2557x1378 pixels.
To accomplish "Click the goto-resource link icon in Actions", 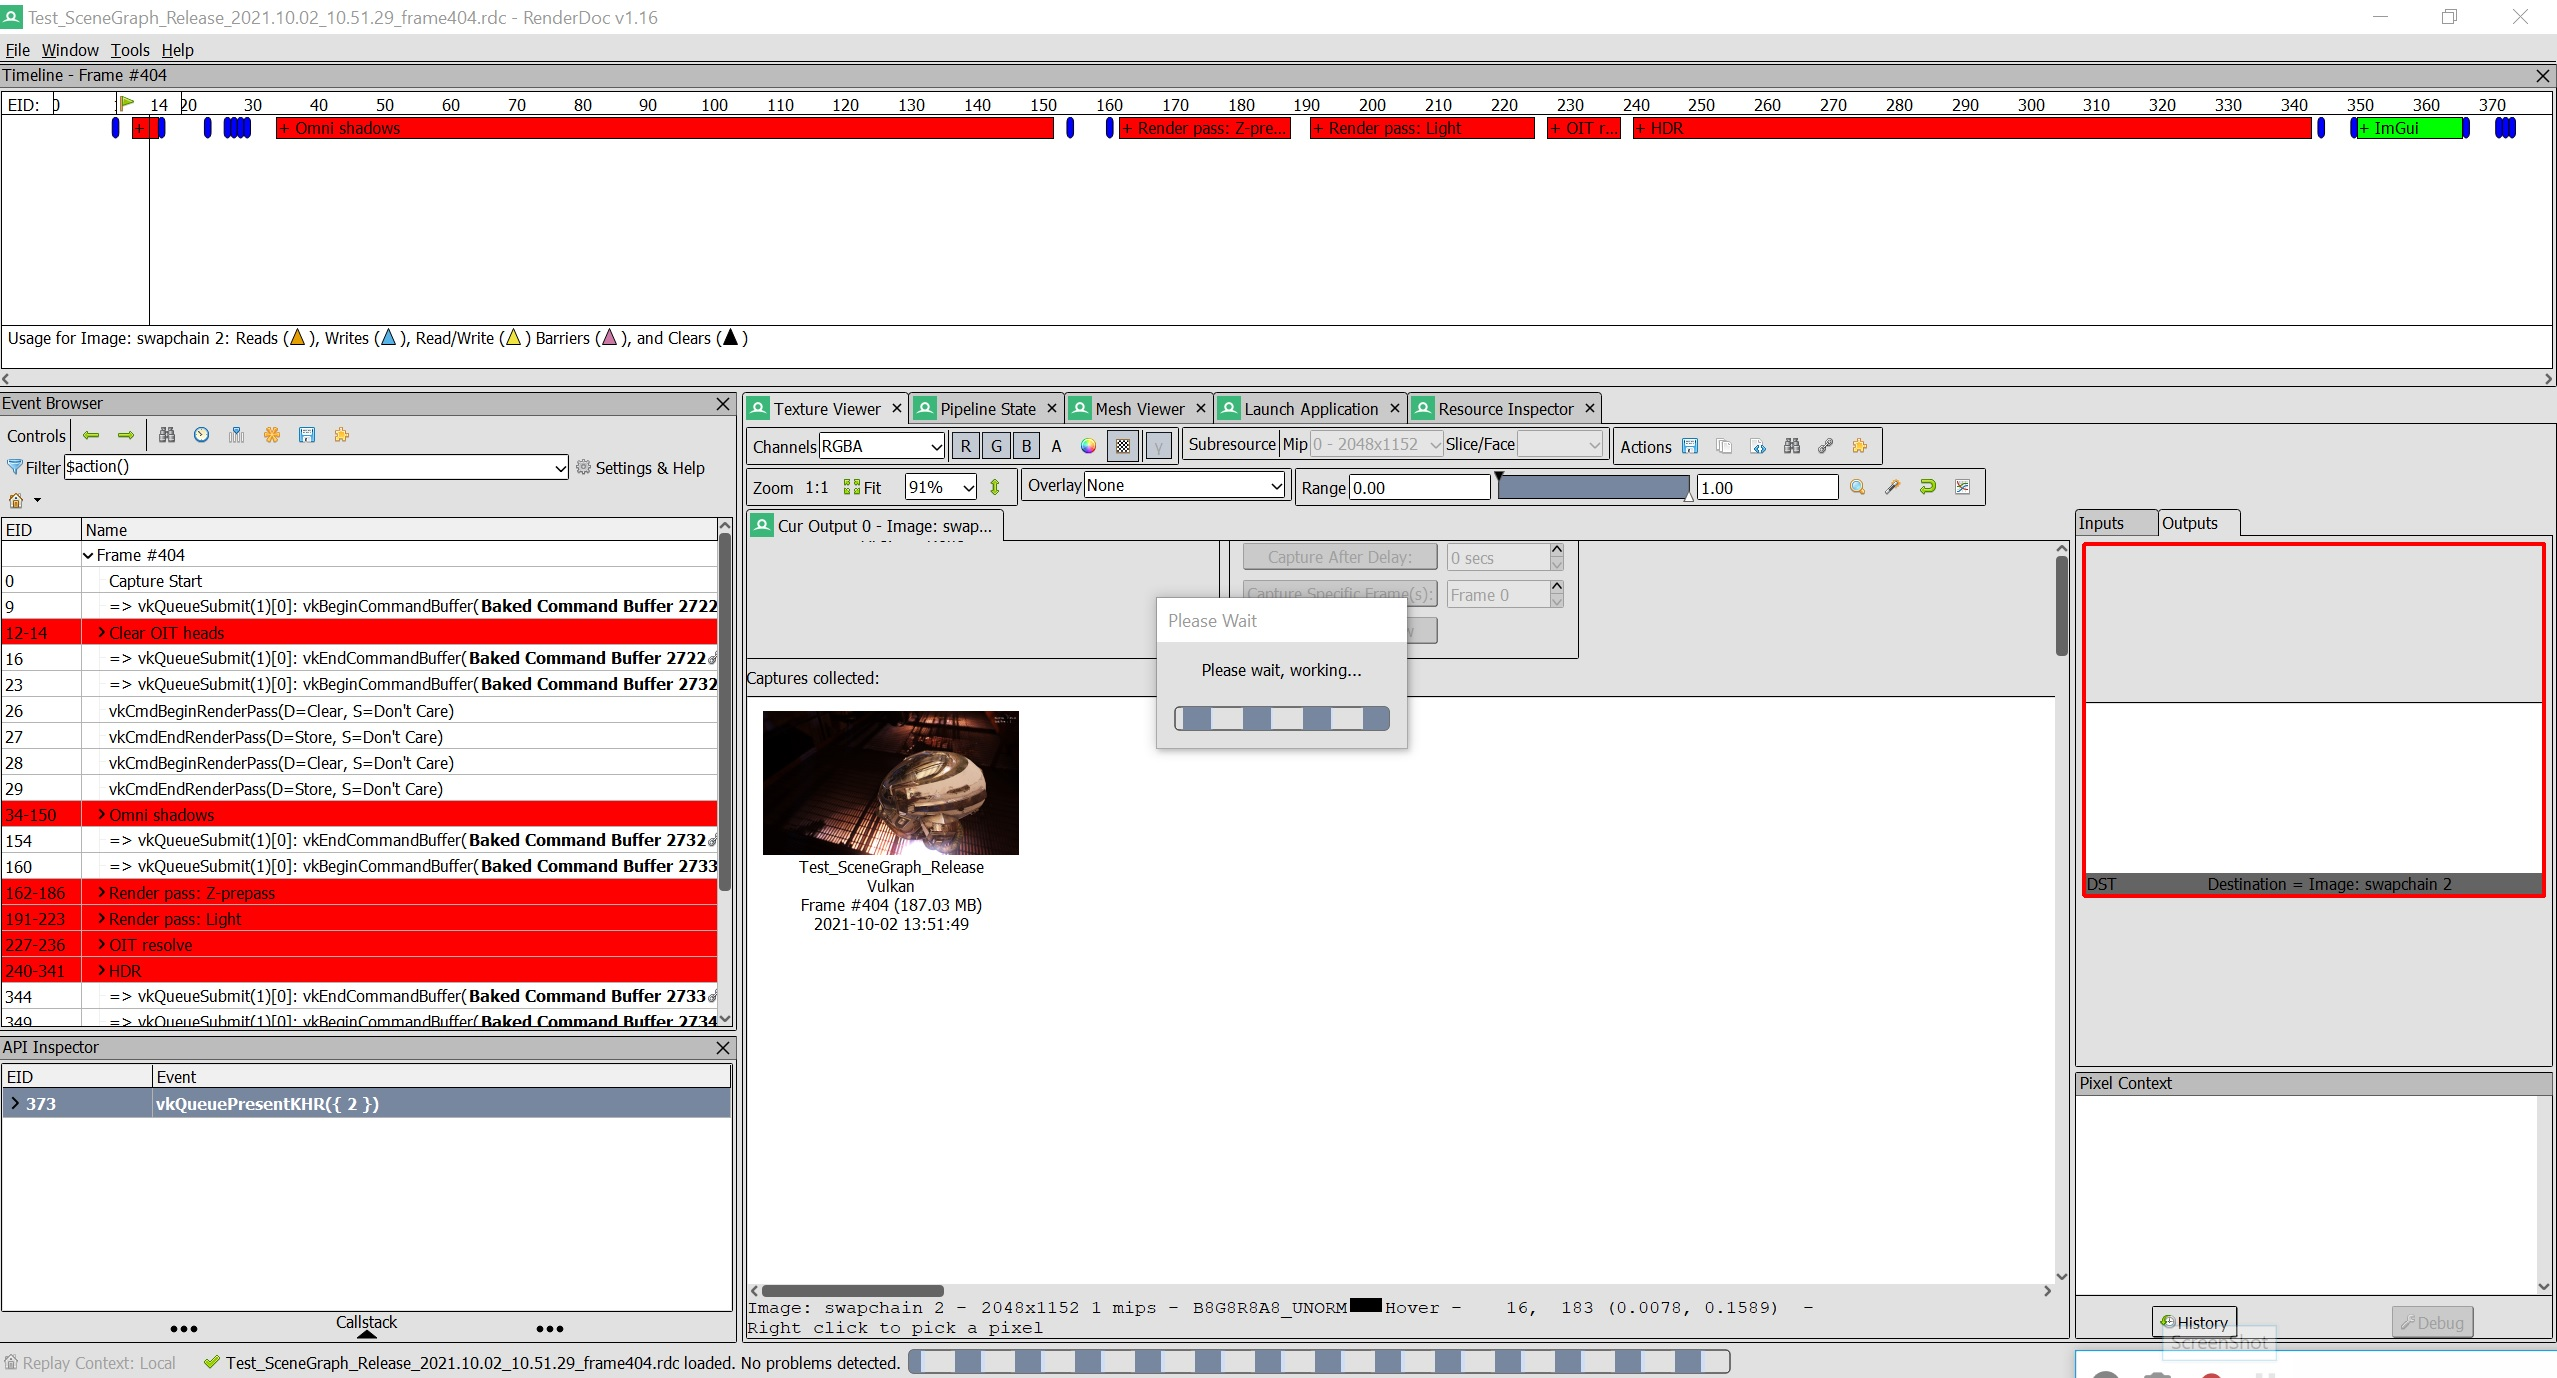I will pos(1825,447).
